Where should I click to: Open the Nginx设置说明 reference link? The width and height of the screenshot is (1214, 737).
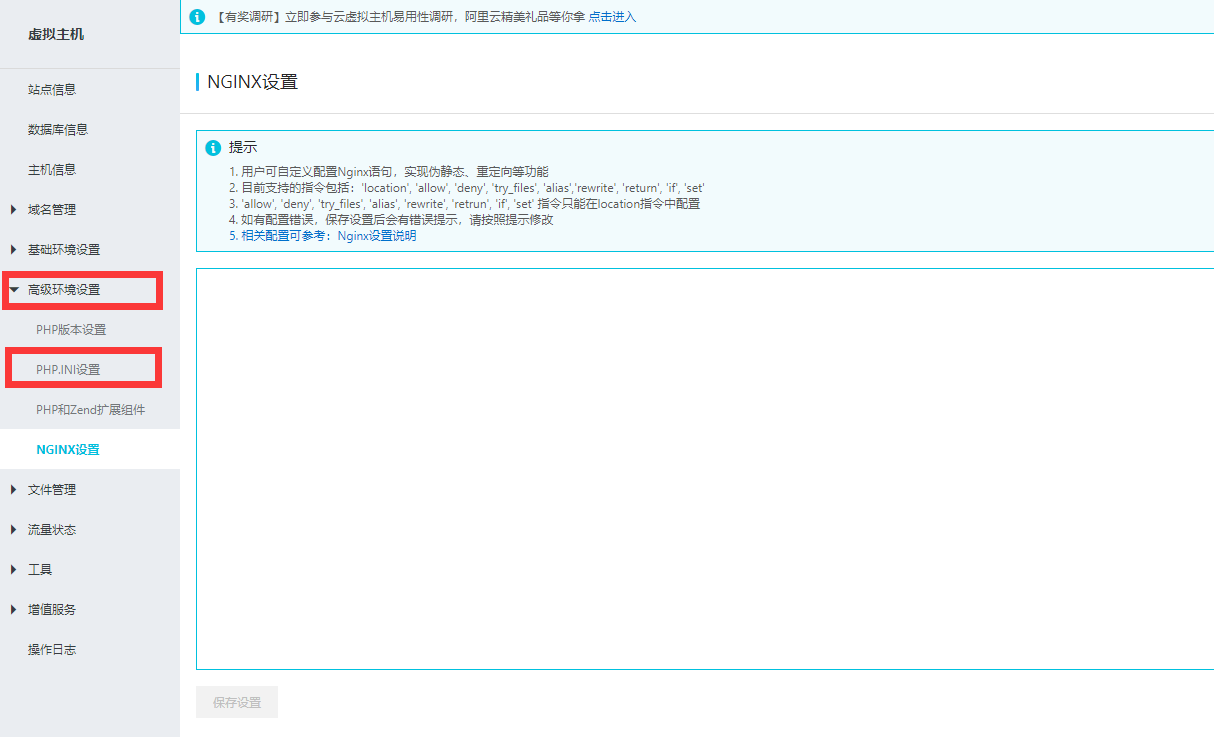point(377,236)
